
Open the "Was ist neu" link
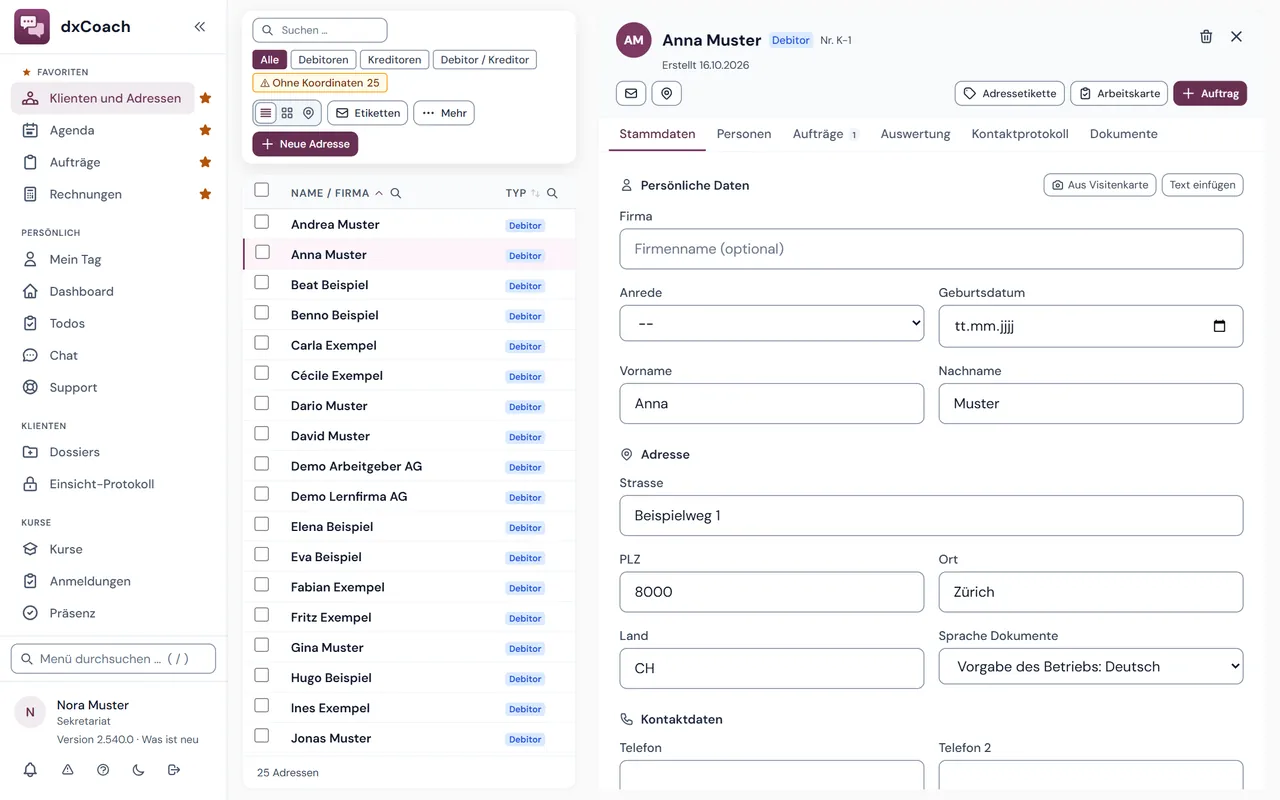(170, 740)
